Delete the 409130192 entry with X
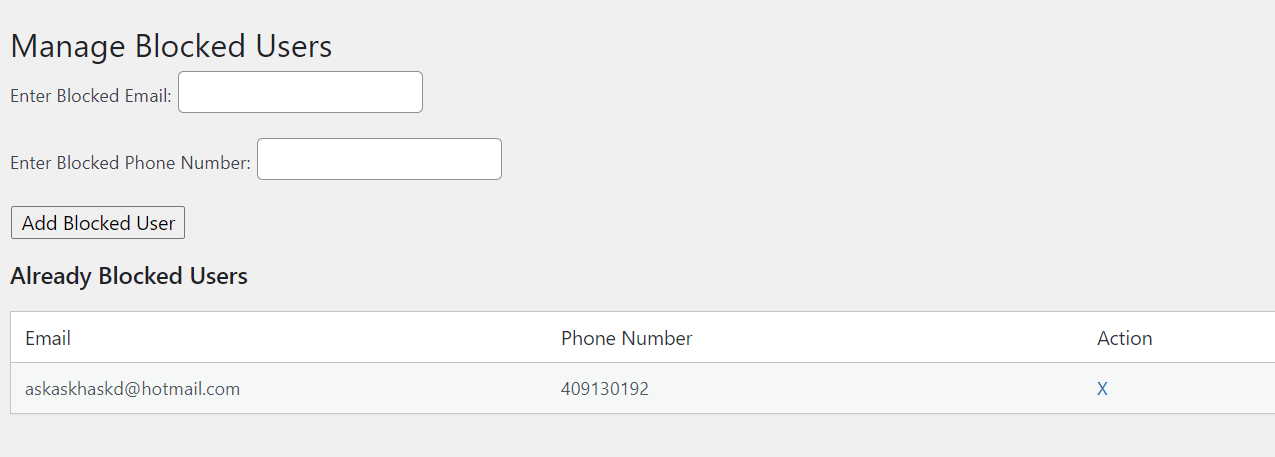The height and width of the screenshot is (457, 1275). click(1102, 389)
